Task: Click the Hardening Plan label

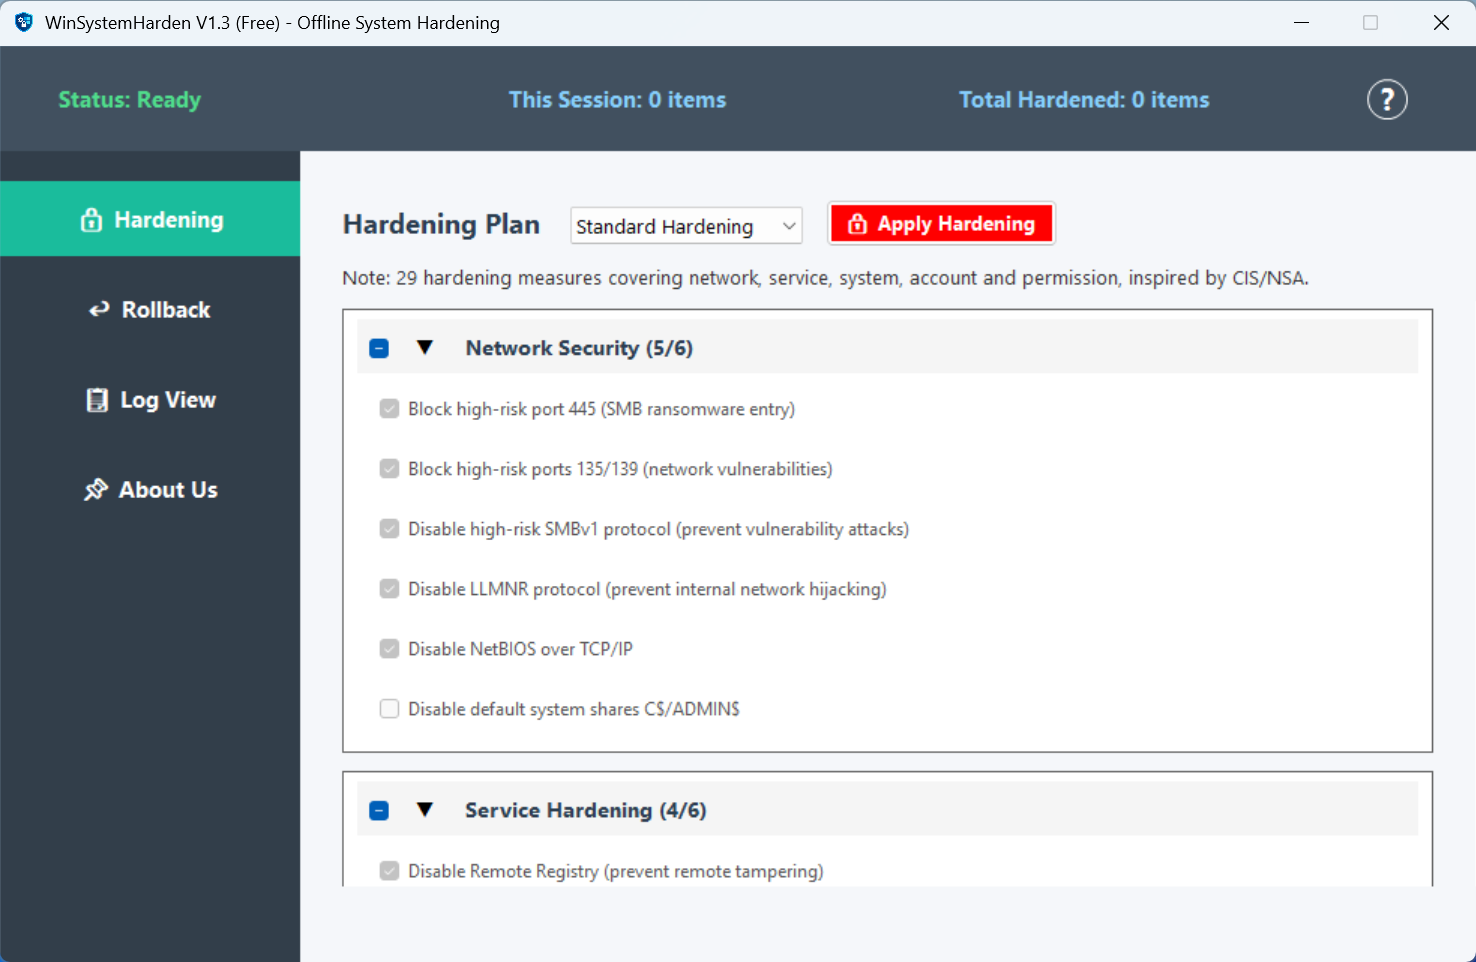Action: 441,225
